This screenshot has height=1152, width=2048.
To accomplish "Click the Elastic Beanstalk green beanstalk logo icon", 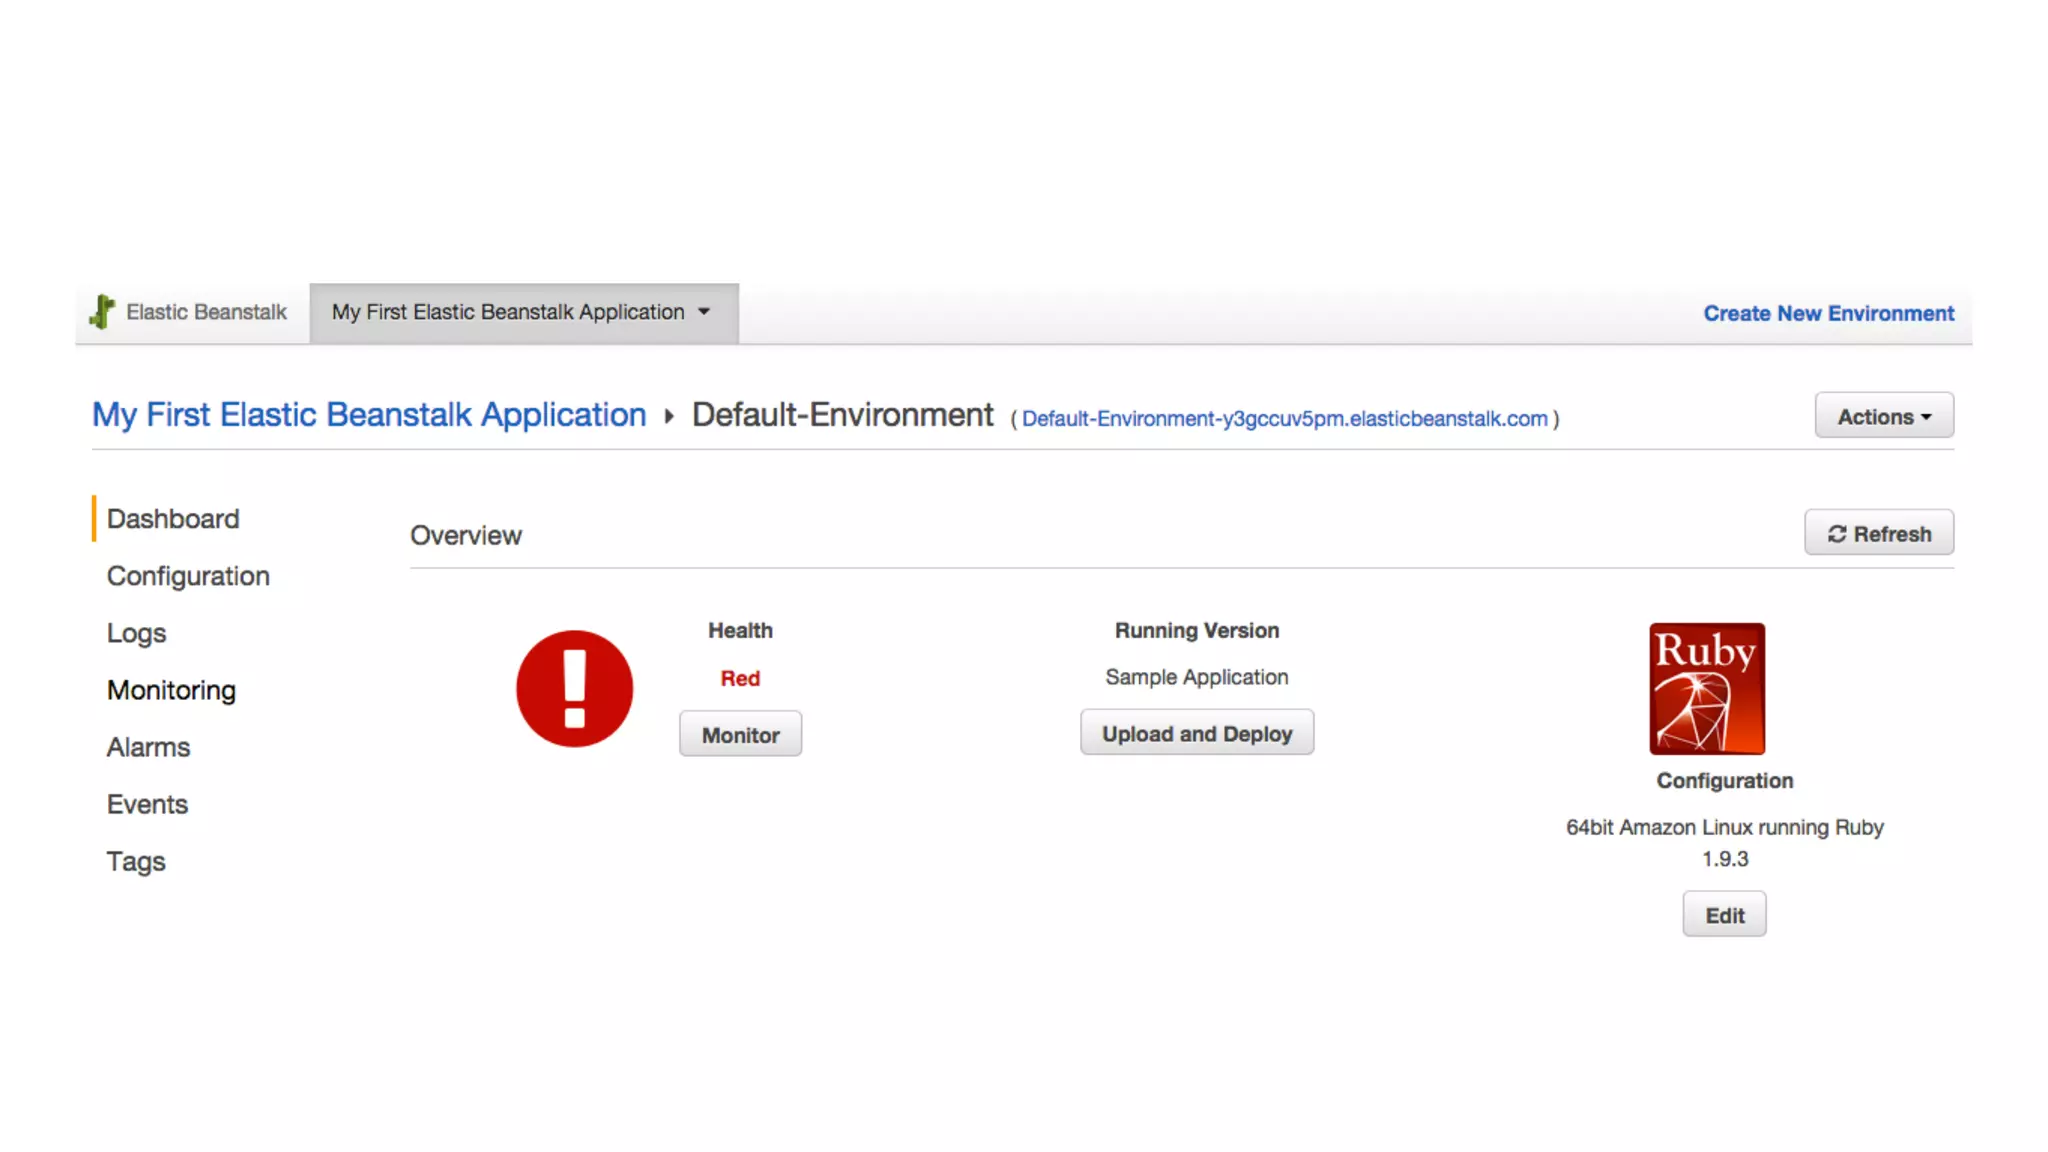I will click(x=102, y=312).
